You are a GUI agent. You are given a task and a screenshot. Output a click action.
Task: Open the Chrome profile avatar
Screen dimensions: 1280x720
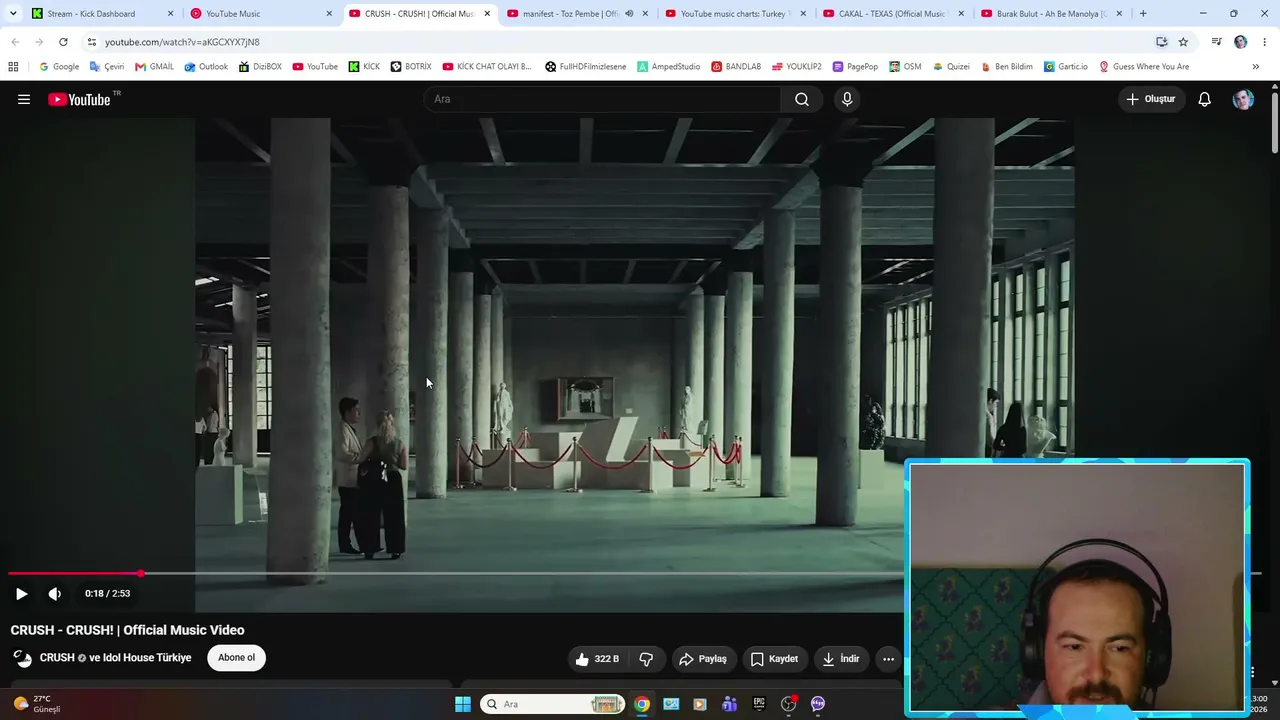(x=1241, y=42)
